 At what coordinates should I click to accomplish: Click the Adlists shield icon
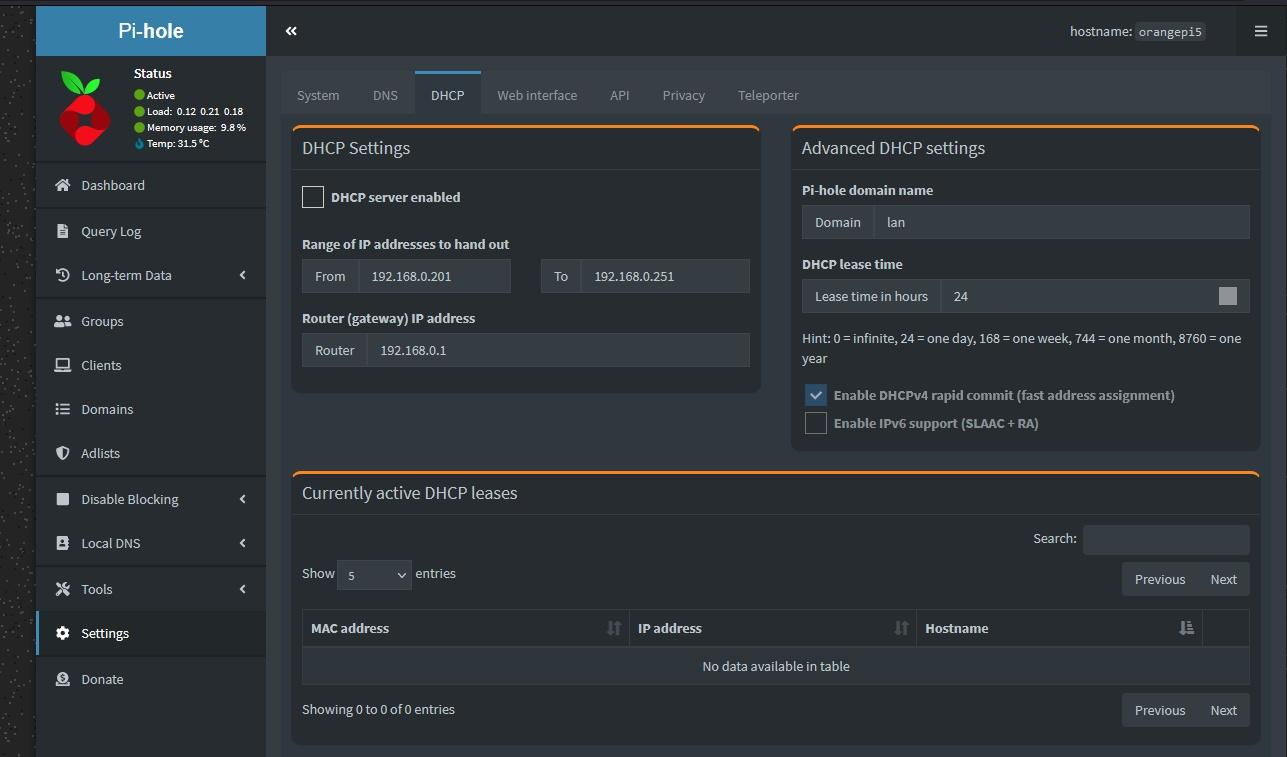(63, 453)
